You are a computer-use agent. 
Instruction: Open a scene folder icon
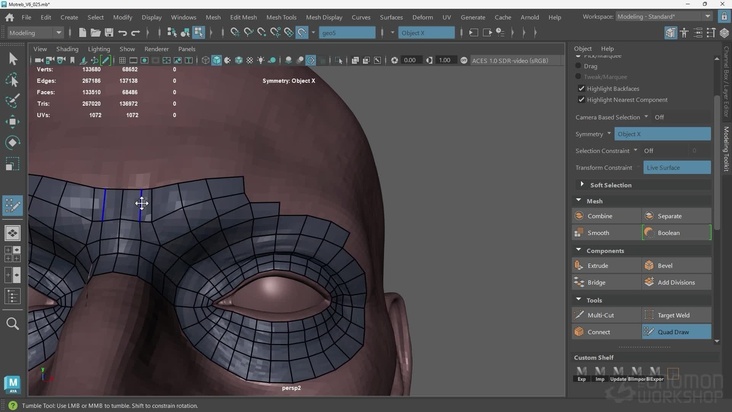click(x=96, y=33)
